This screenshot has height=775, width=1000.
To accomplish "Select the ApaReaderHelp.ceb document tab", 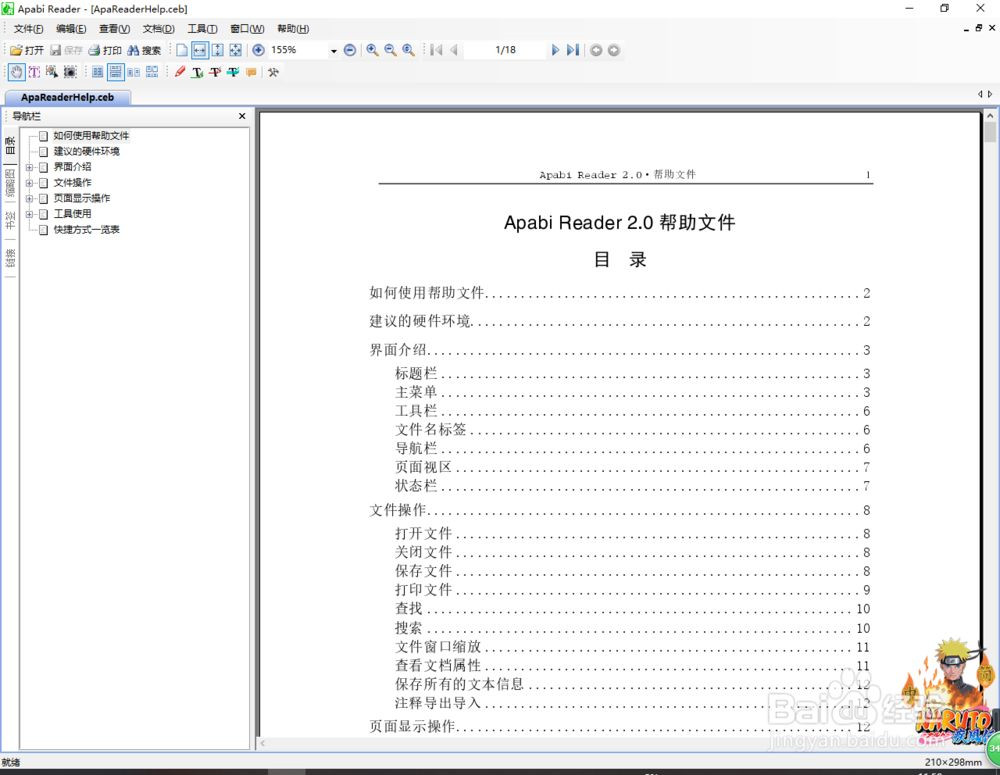I will pyautogui.click(x=67, y=97).
